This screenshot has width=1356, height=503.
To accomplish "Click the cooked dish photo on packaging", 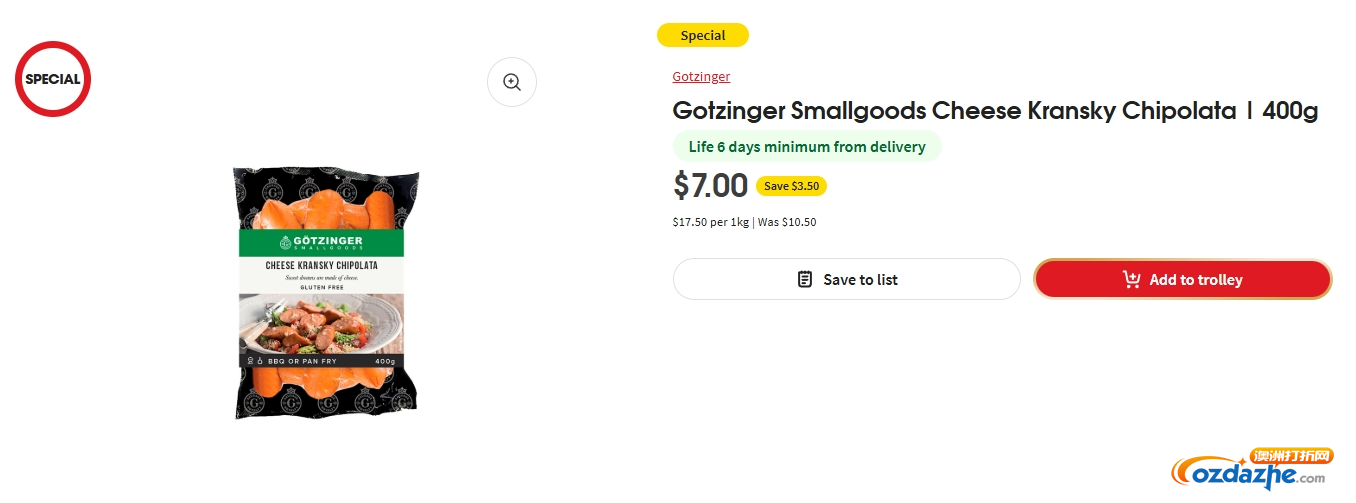I will (x=321, y=322).
